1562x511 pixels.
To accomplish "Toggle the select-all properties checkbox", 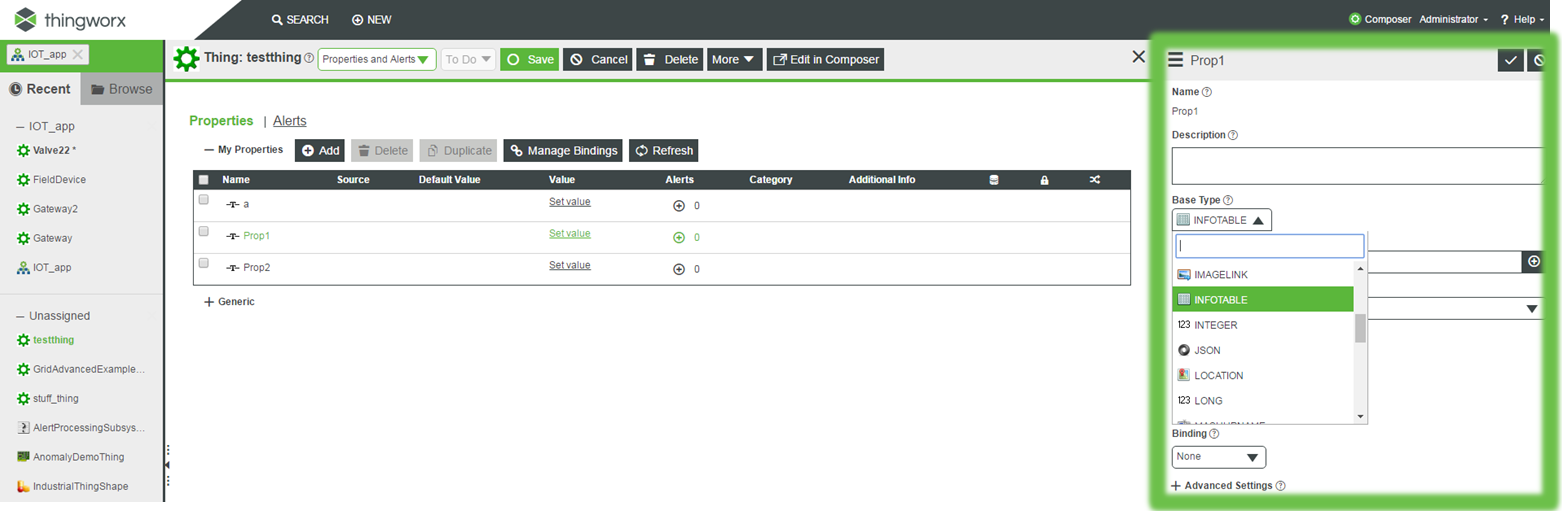I will (x=204, y=180).
